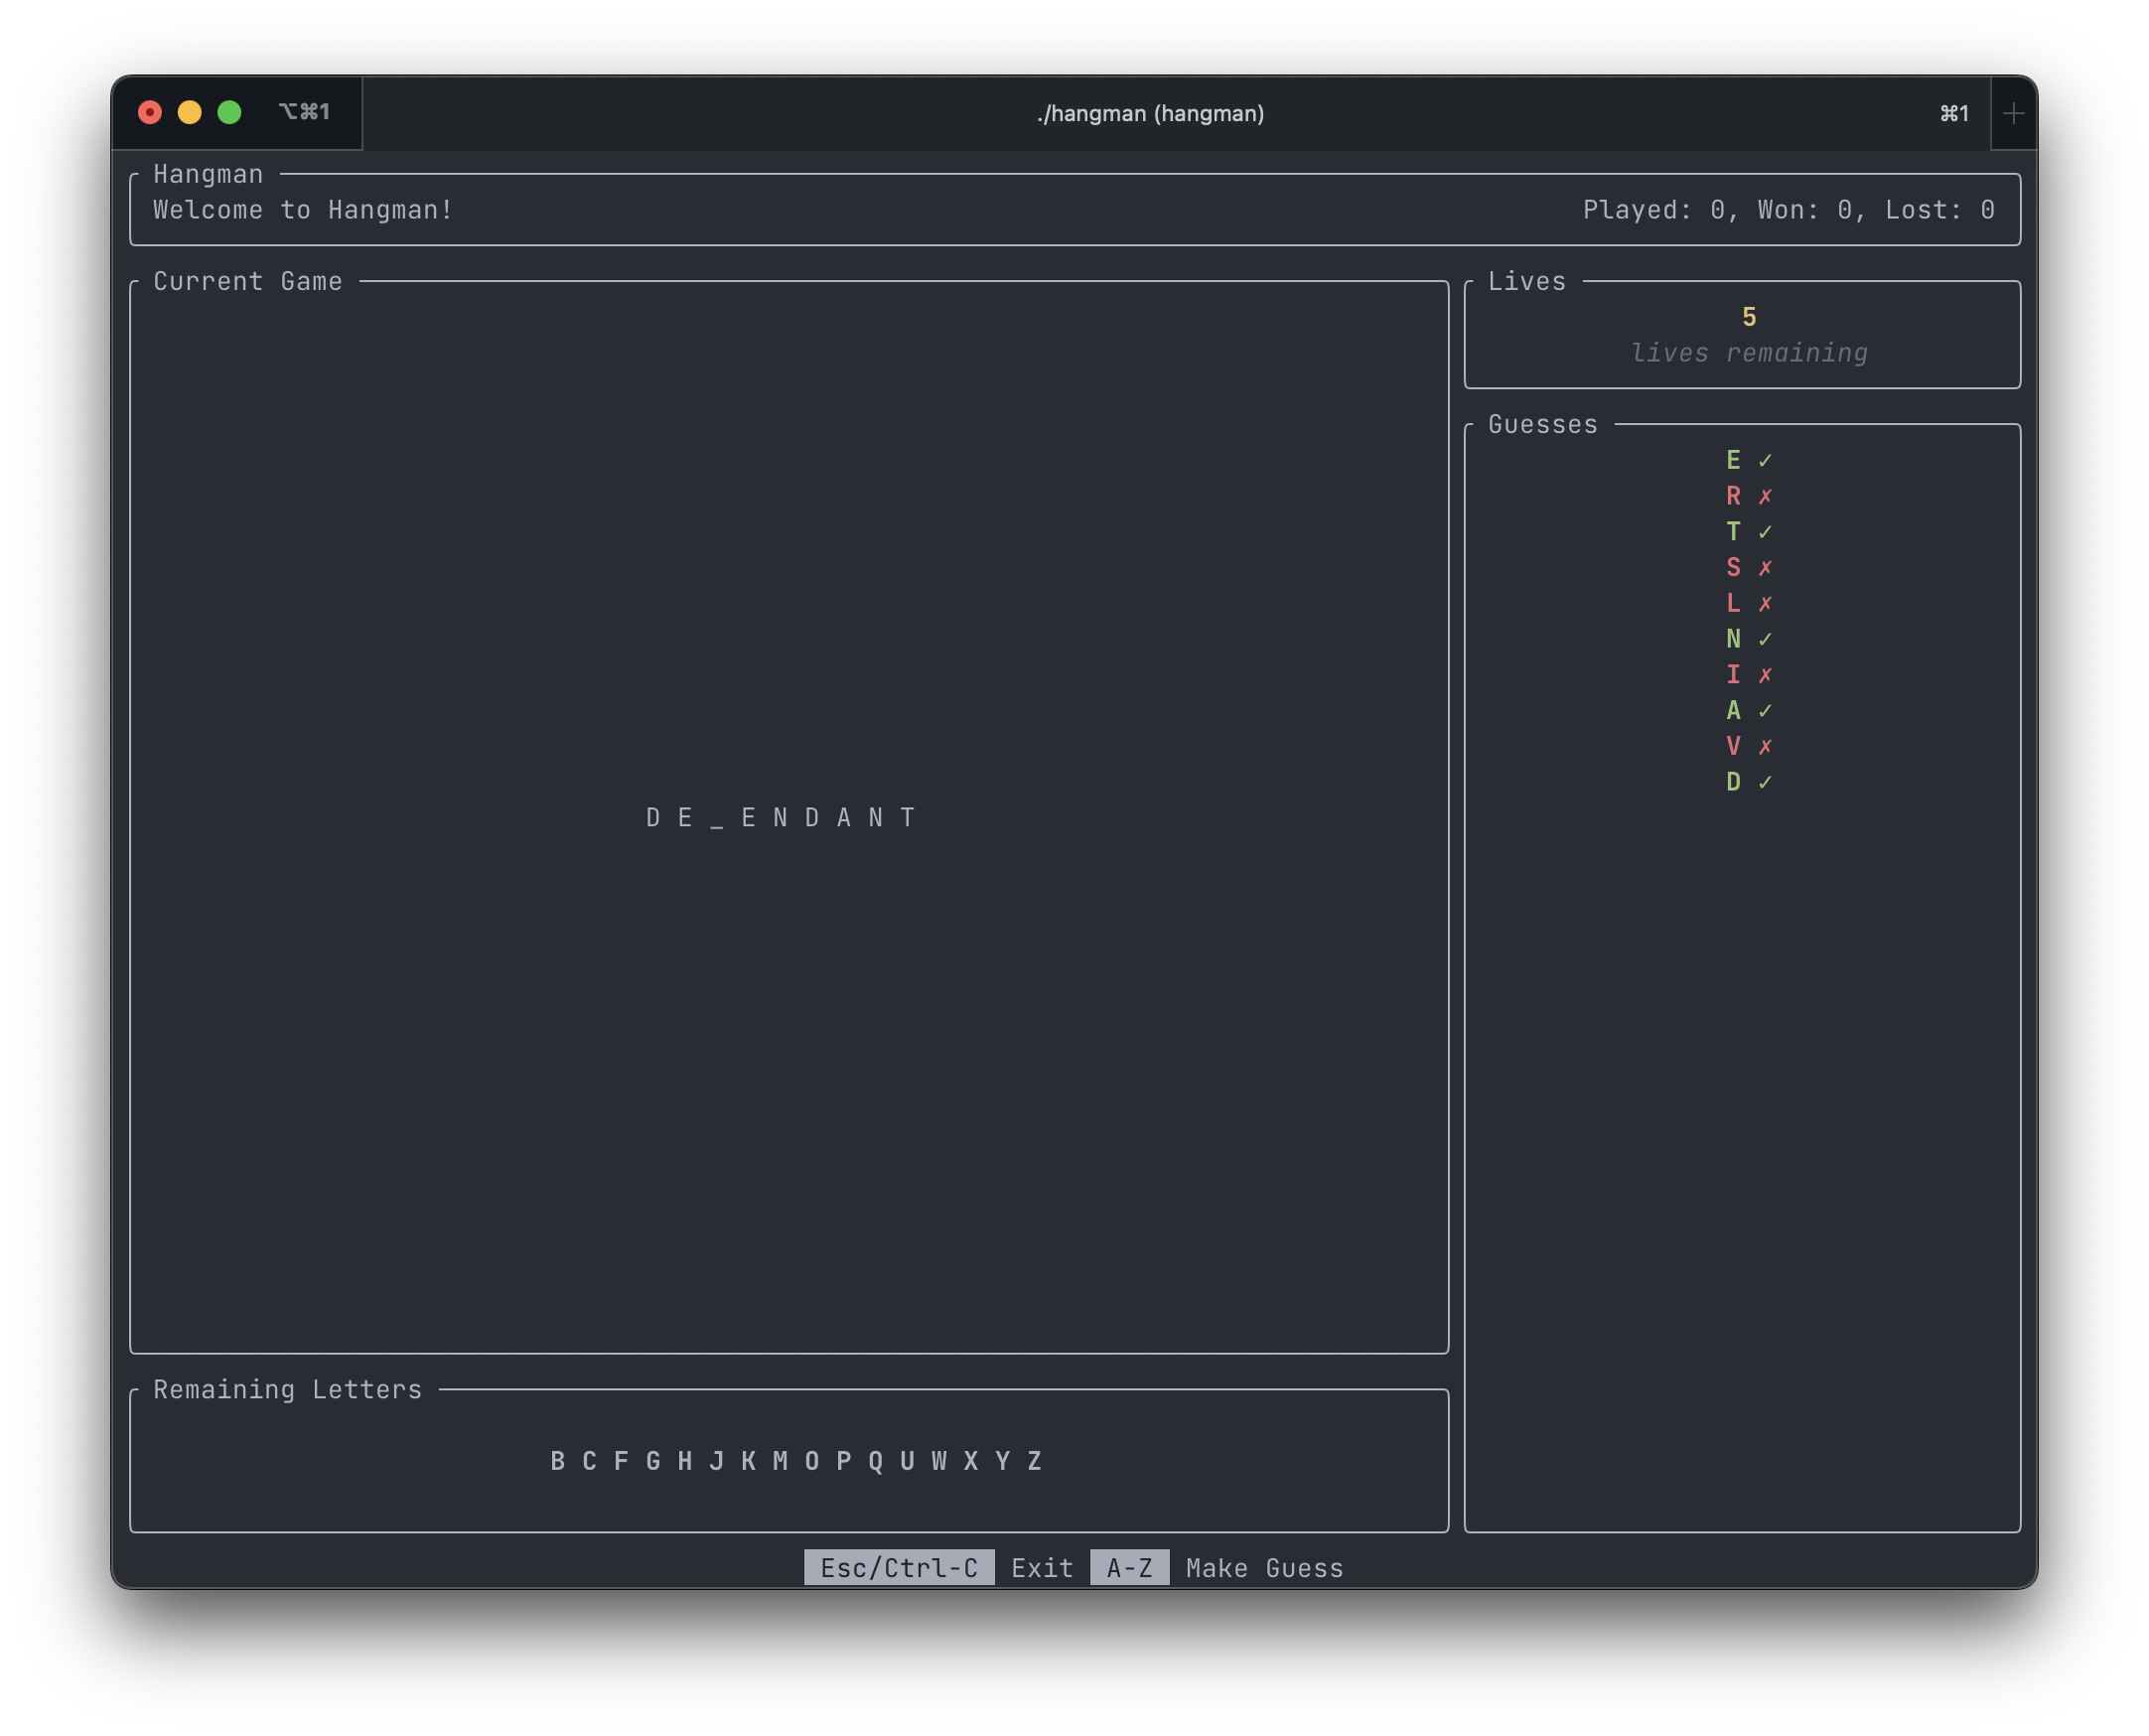This screenshot has height=1736, width=2149.
Task: Click the 'Played: 0, Won: 0, Lost: 0' stats
Action: click(1789, 210)
